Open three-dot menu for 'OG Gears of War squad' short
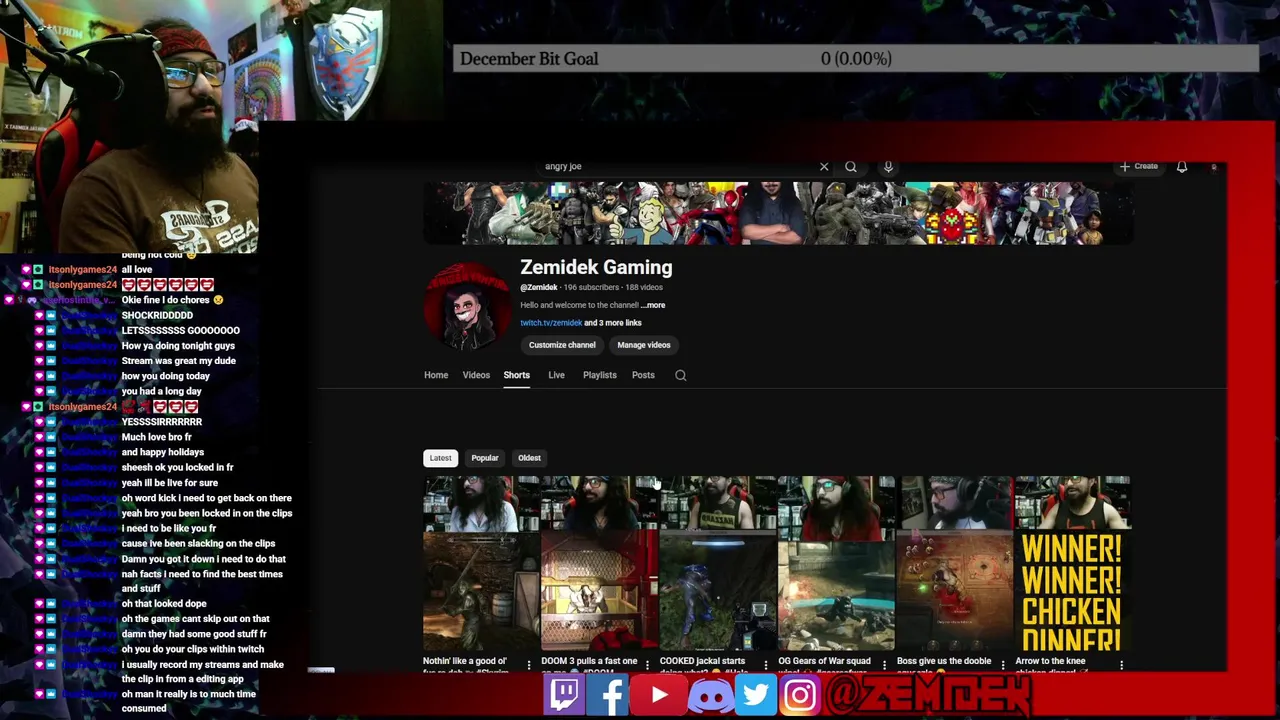 pyautogui.click(x=884, y=664)
